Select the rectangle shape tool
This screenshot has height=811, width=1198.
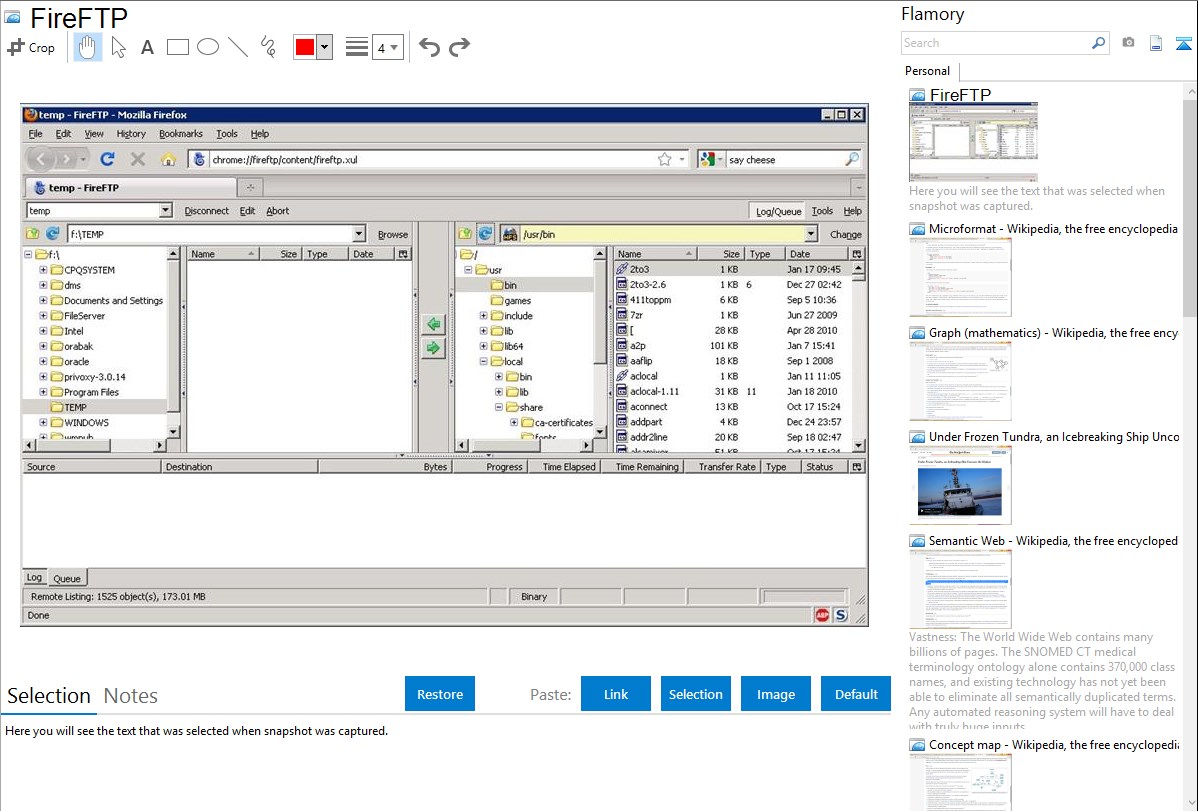[177, 47]
